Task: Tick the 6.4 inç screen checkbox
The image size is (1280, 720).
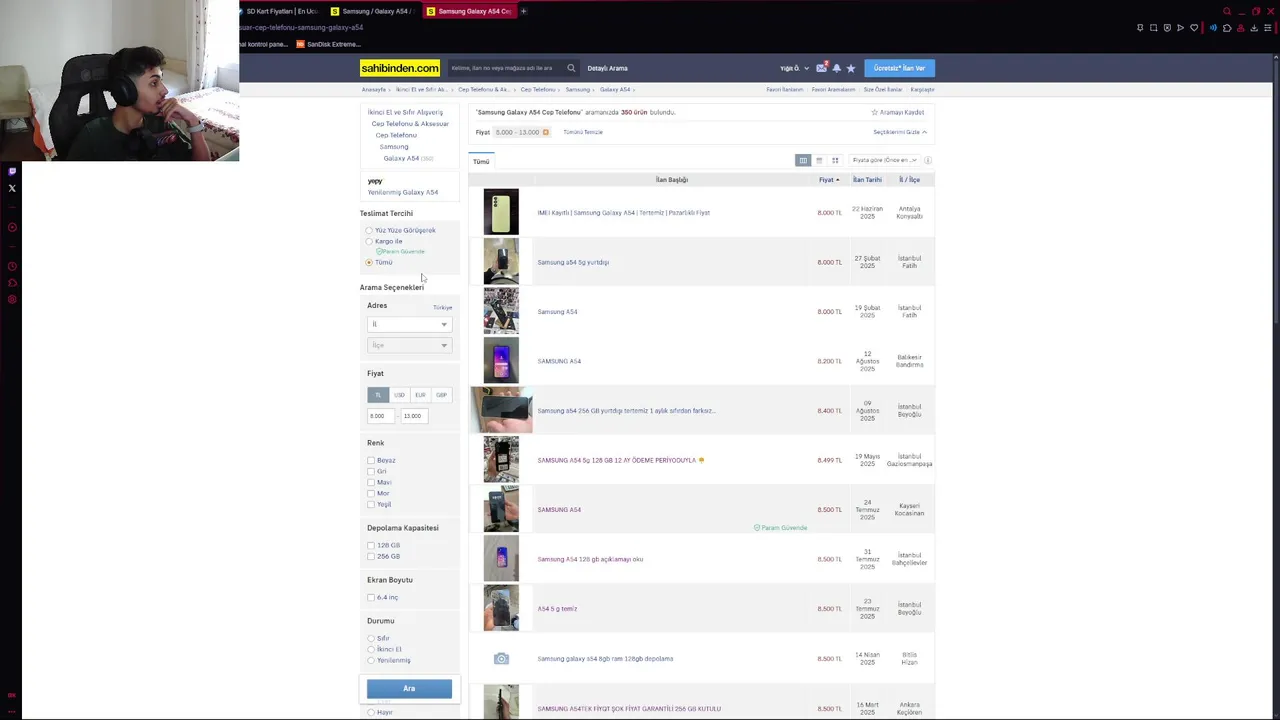Action: coord(371,597)
